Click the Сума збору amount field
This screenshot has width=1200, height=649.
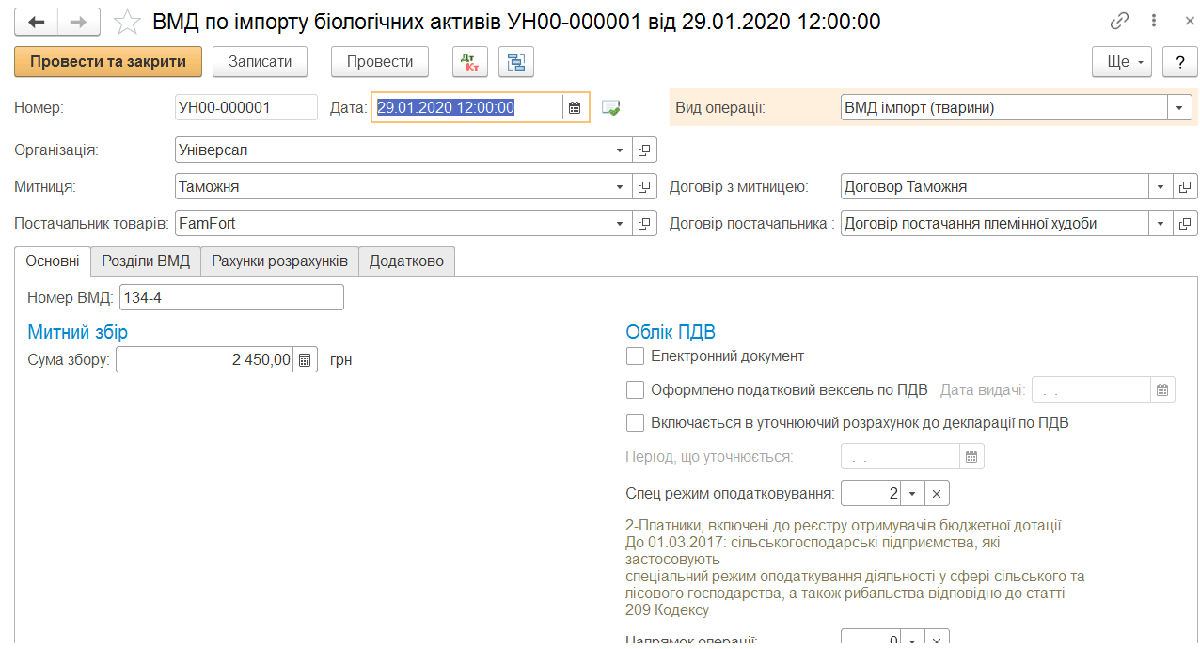click(205, 360)
